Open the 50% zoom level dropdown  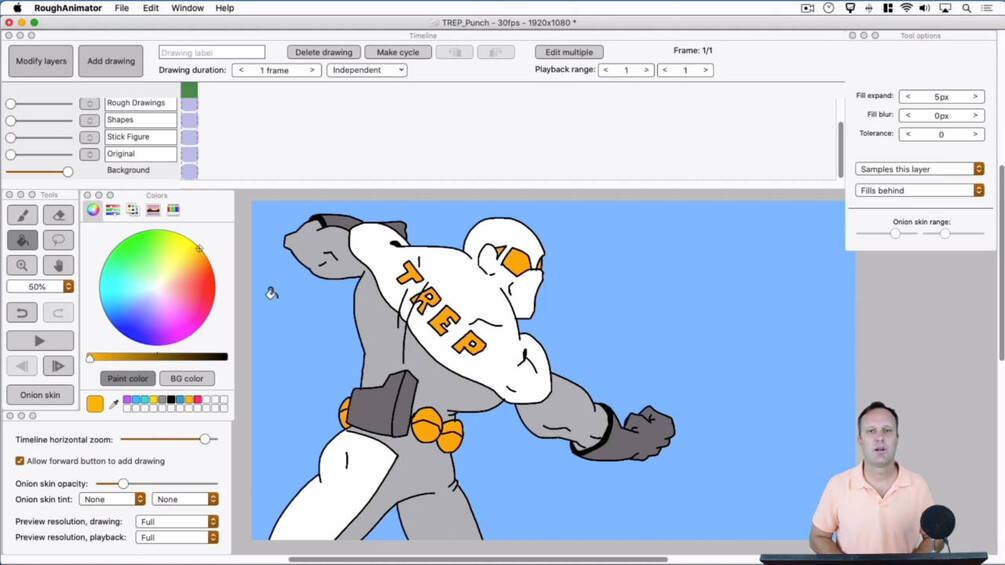[x=40, y=286]
